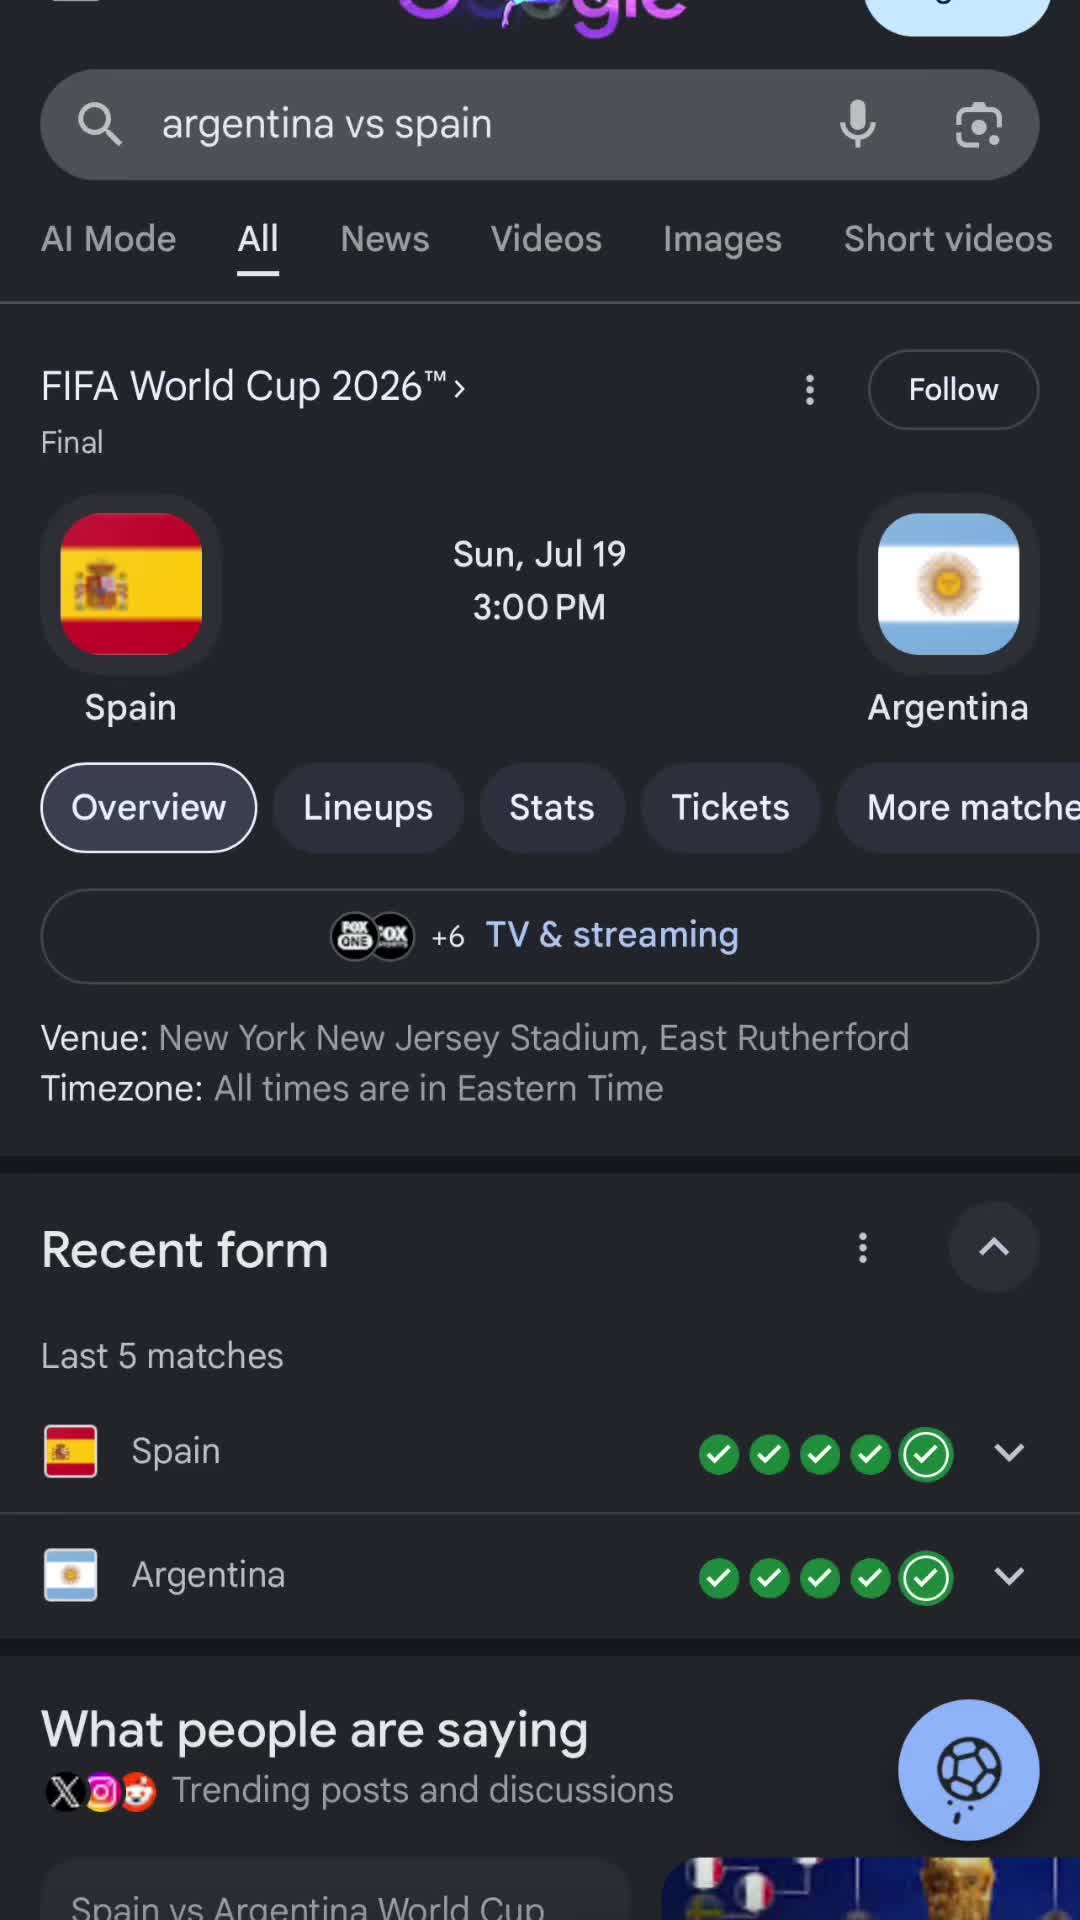
Task: Switch to AI Mode tab
Action: coord(108,239)
